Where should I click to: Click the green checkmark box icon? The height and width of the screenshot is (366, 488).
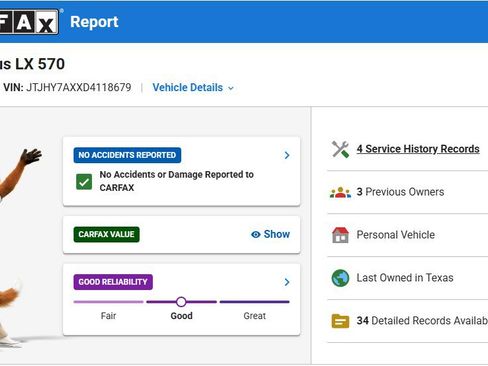84,182
